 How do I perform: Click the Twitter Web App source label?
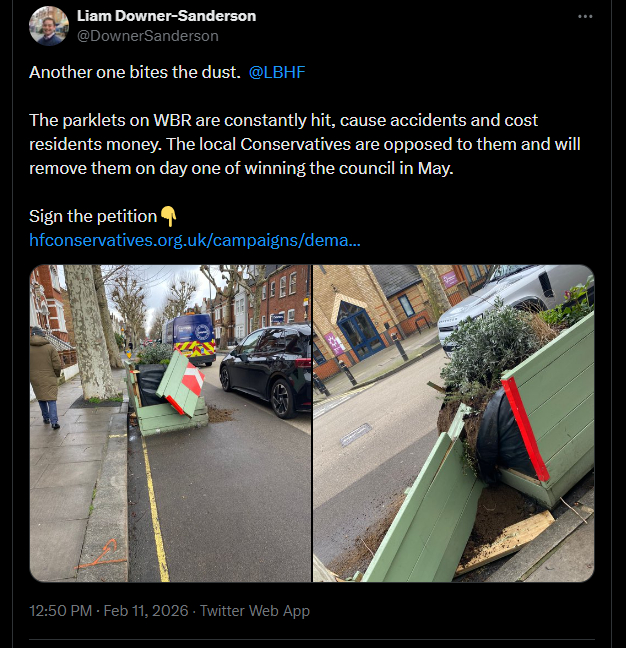pos(255,610)
